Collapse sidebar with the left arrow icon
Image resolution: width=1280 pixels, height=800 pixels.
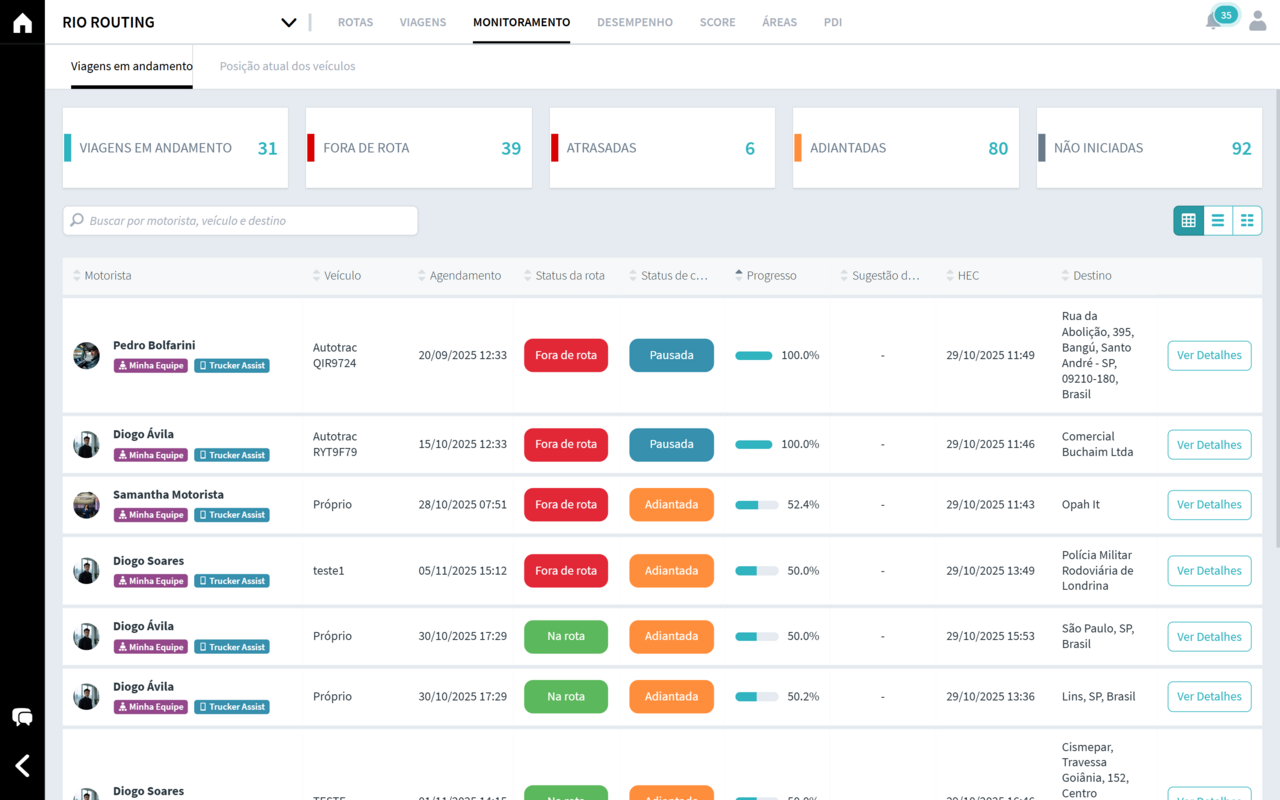(x=22, y=765)
